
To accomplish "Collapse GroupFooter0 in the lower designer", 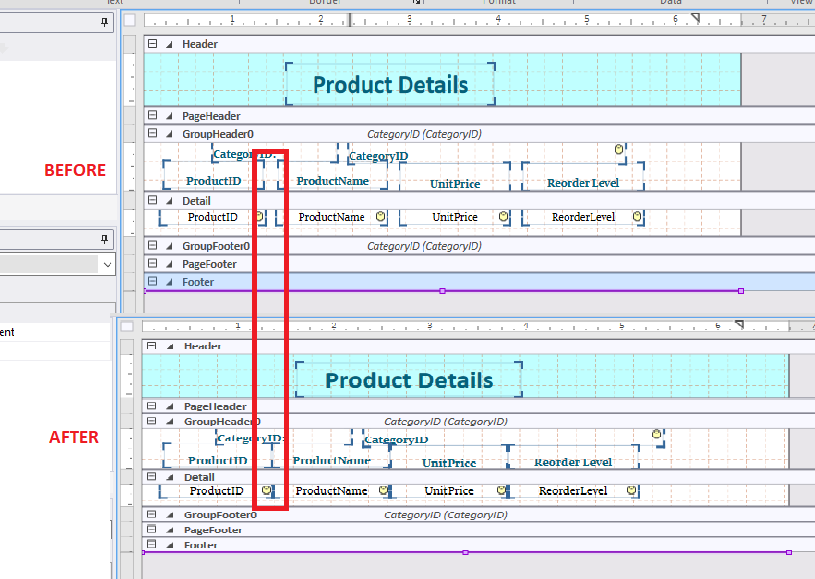I will point(151,514).
